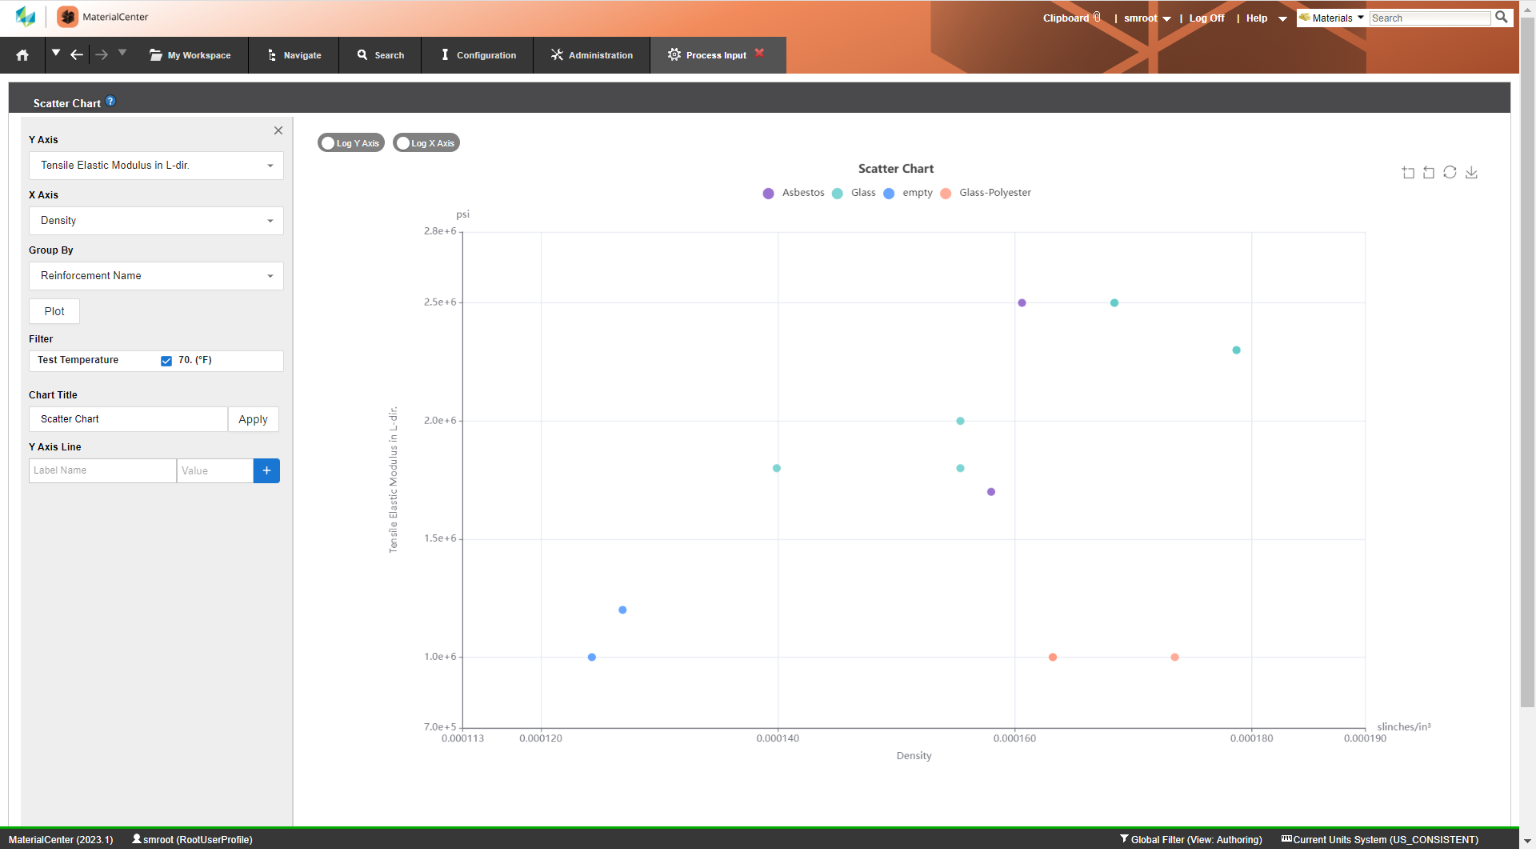Open the Help link
The width and height of the screenshot is (1536, 849).
pyautogui.click(x=1256, y=18)
